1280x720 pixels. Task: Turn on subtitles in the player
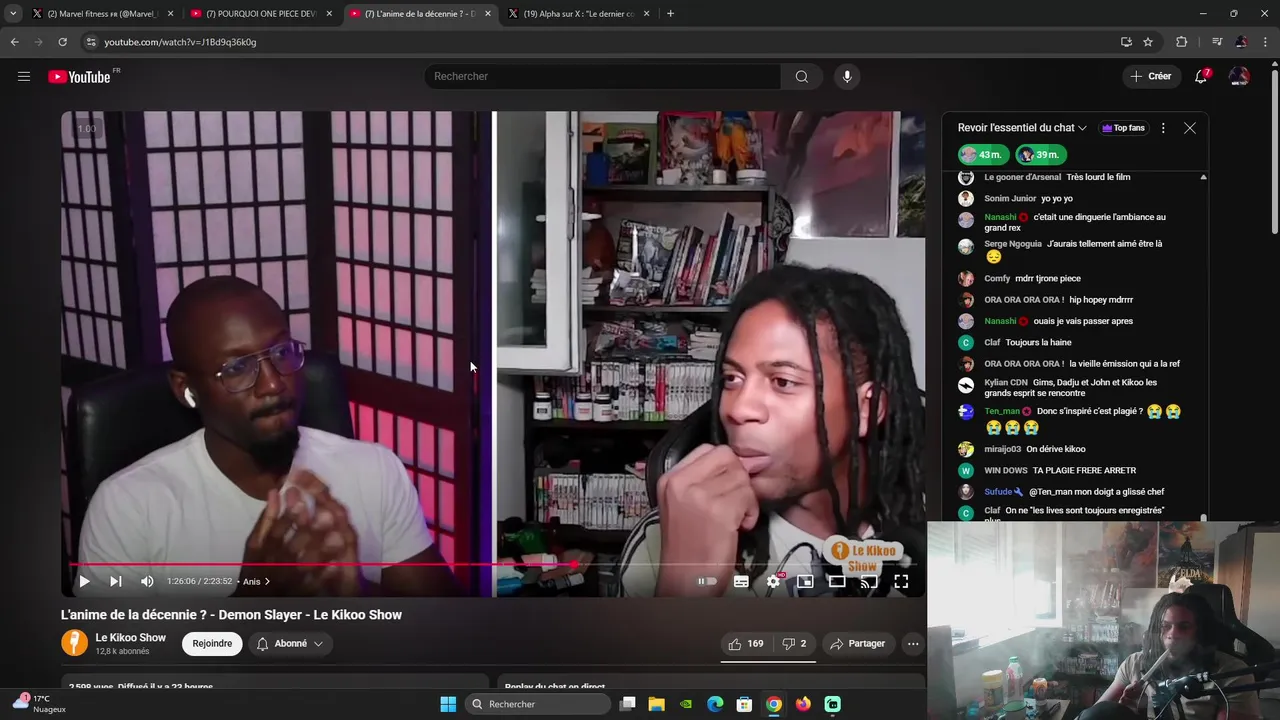(x=741, y=581)
